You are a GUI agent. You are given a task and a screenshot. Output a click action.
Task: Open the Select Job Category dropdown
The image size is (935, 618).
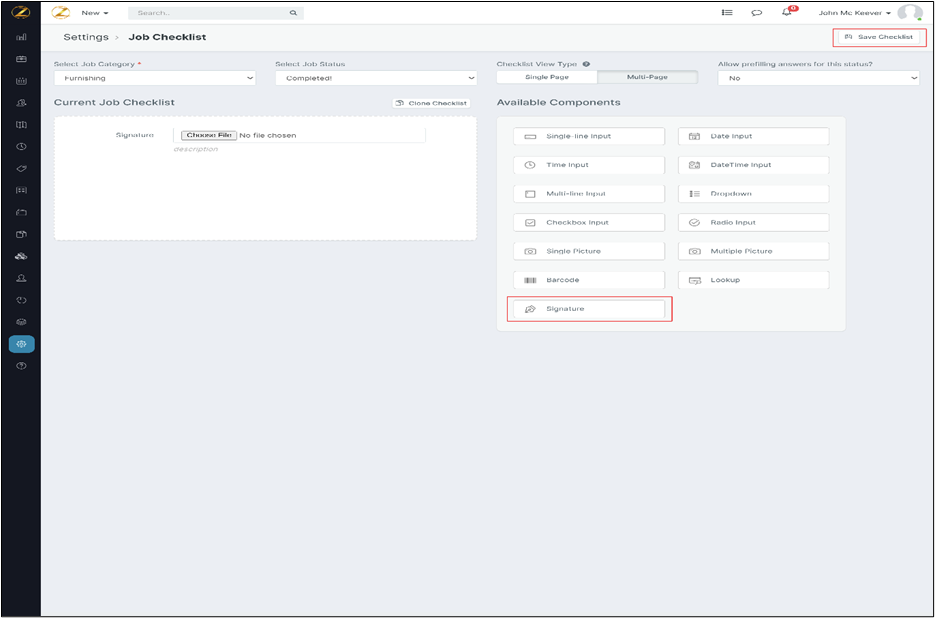tap(155, 78)
